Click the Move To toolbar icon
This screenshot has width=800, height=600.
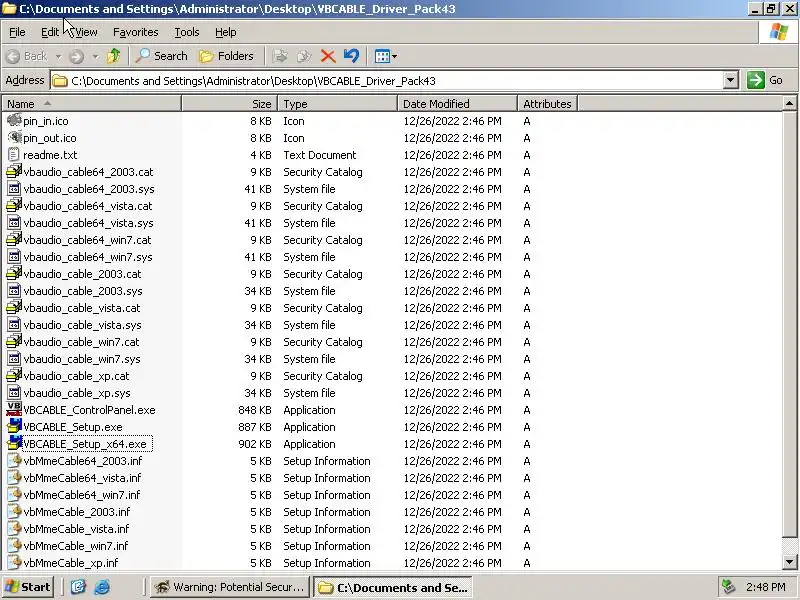pos(280,56)
